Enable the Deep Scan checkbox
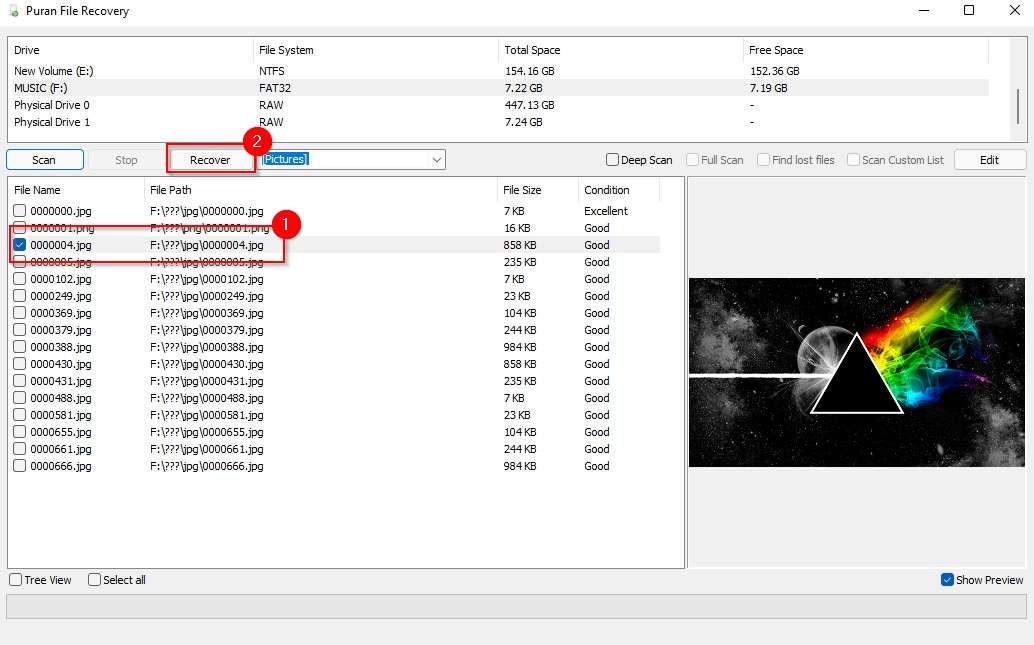The width and height of the screenshot is (1034, 645). tap(610, 158)
